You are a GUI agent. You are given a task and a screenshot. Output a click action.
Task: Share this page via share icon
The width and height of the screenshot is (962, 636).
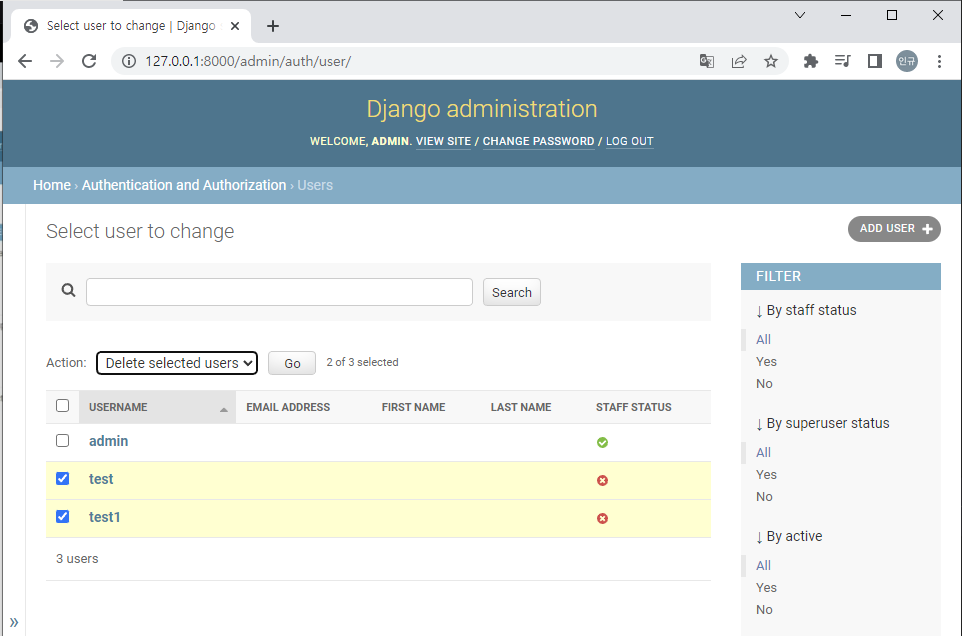739,61
